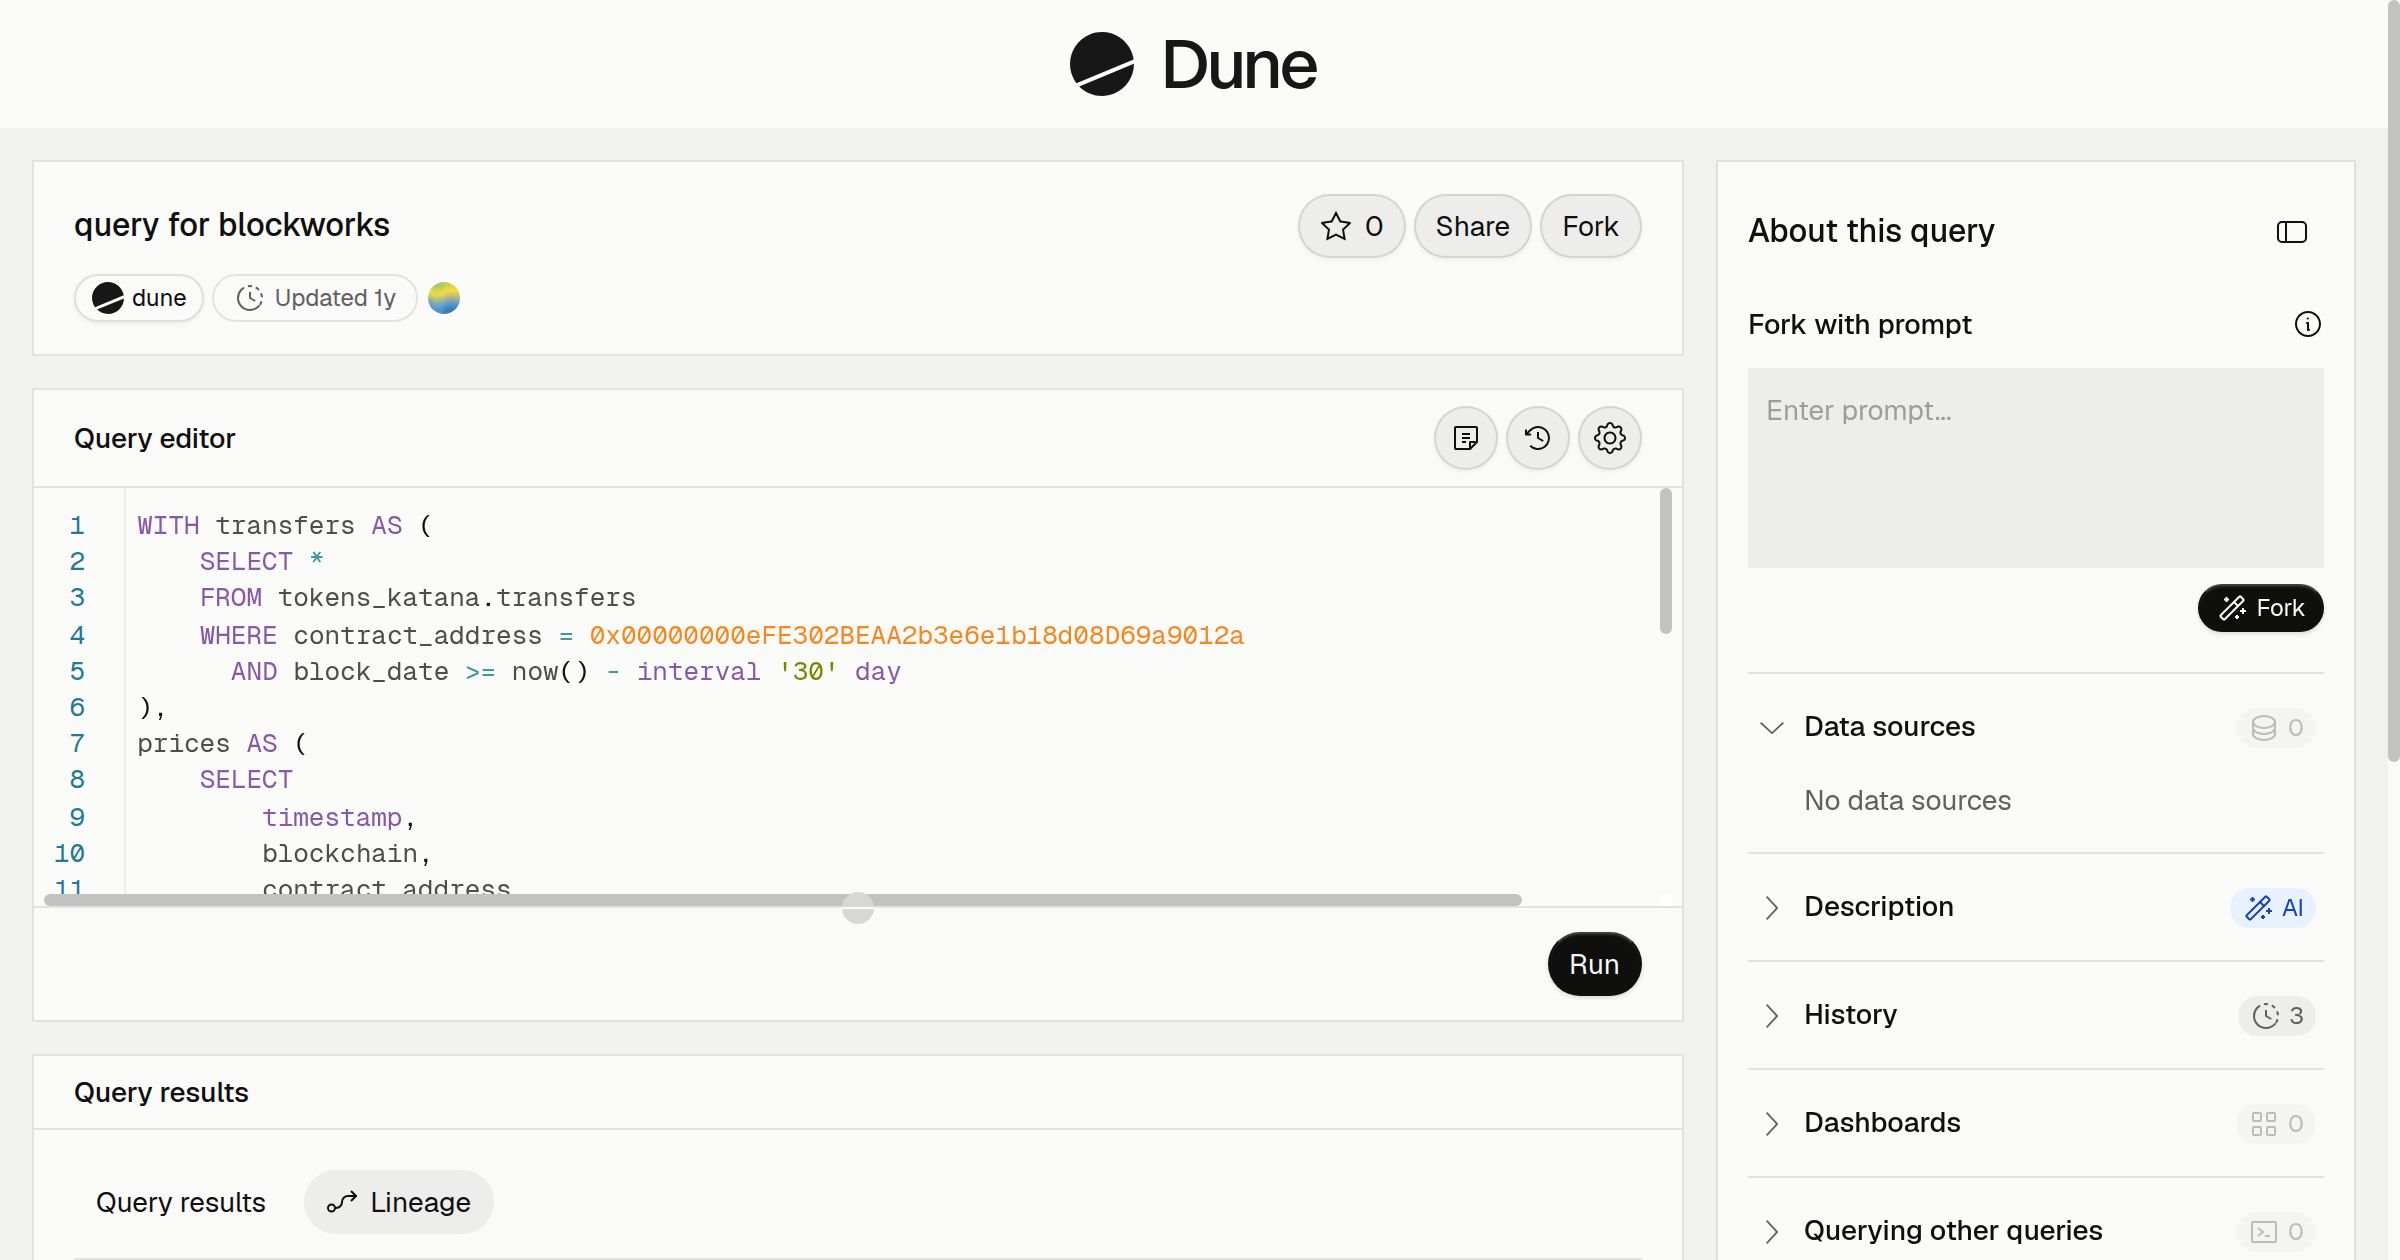The image size is (2400, 1260).
Task: Click the Updated 1y clock badge
Action: [315, 298]
